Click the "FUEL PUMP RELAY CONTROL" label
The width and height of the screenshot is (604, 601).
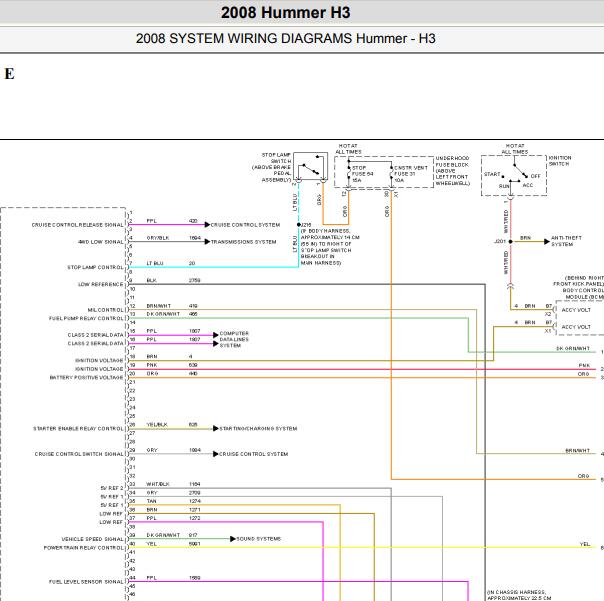[86, 318]
